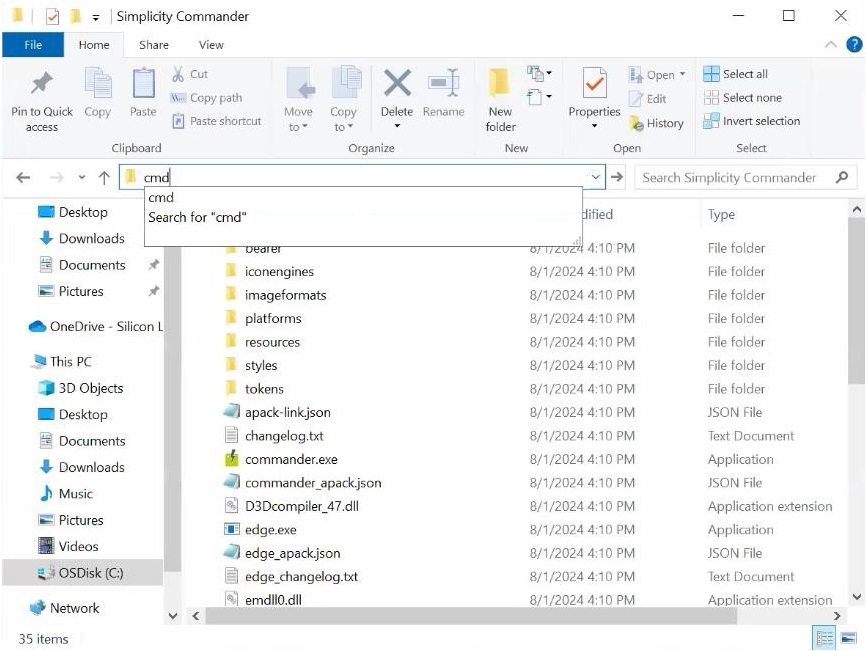
Task: Open the File menu
Action: pyautogui.click(x=33, y=45)
